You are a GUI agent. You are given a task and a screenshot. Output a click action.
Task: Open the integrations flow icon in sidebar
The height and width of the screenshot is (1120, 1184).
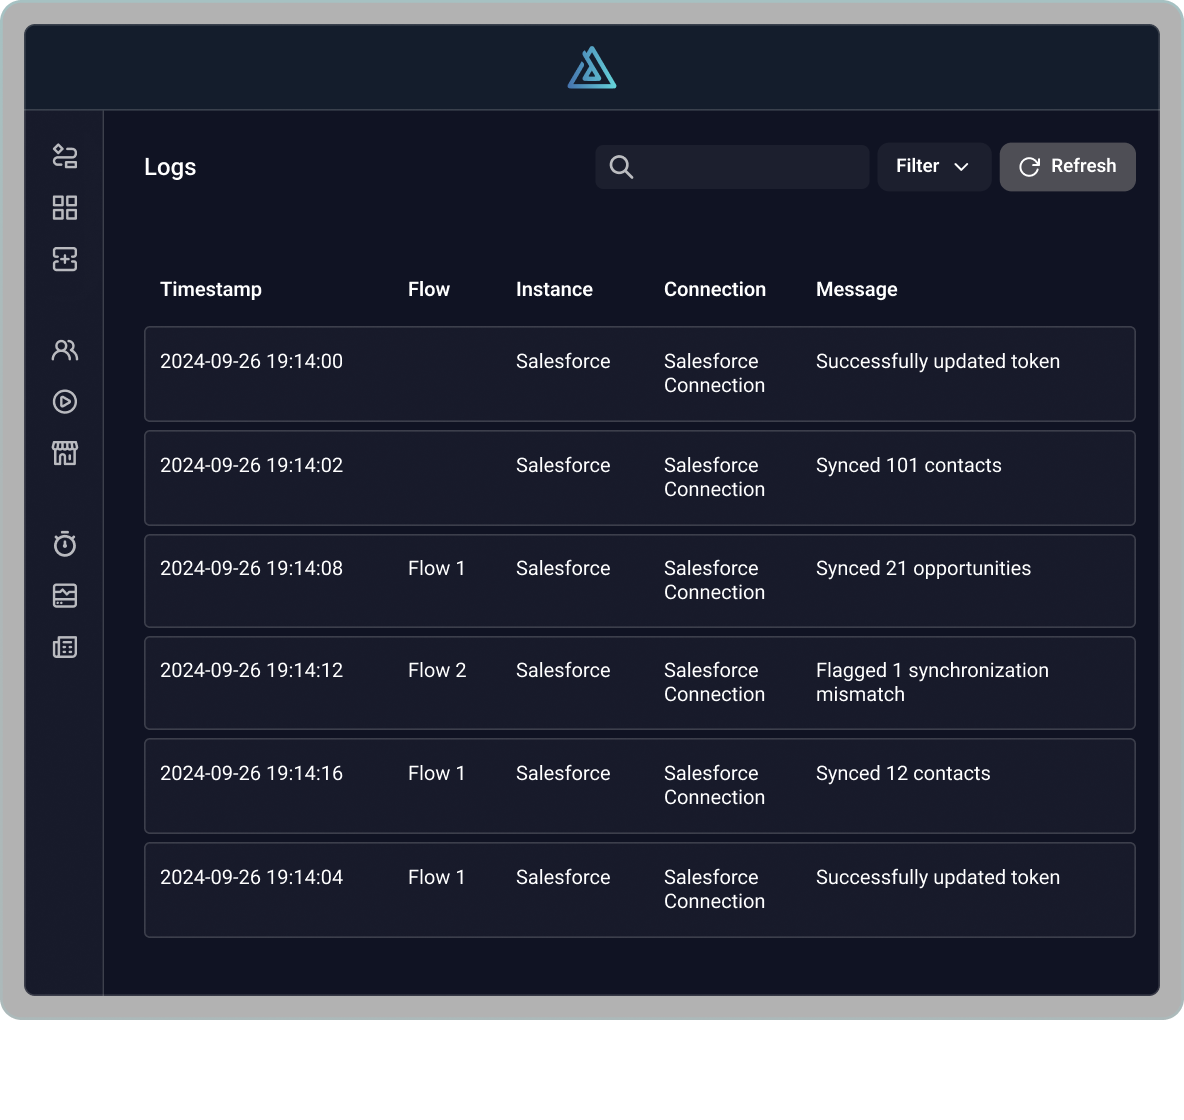[x=65, y=156]
